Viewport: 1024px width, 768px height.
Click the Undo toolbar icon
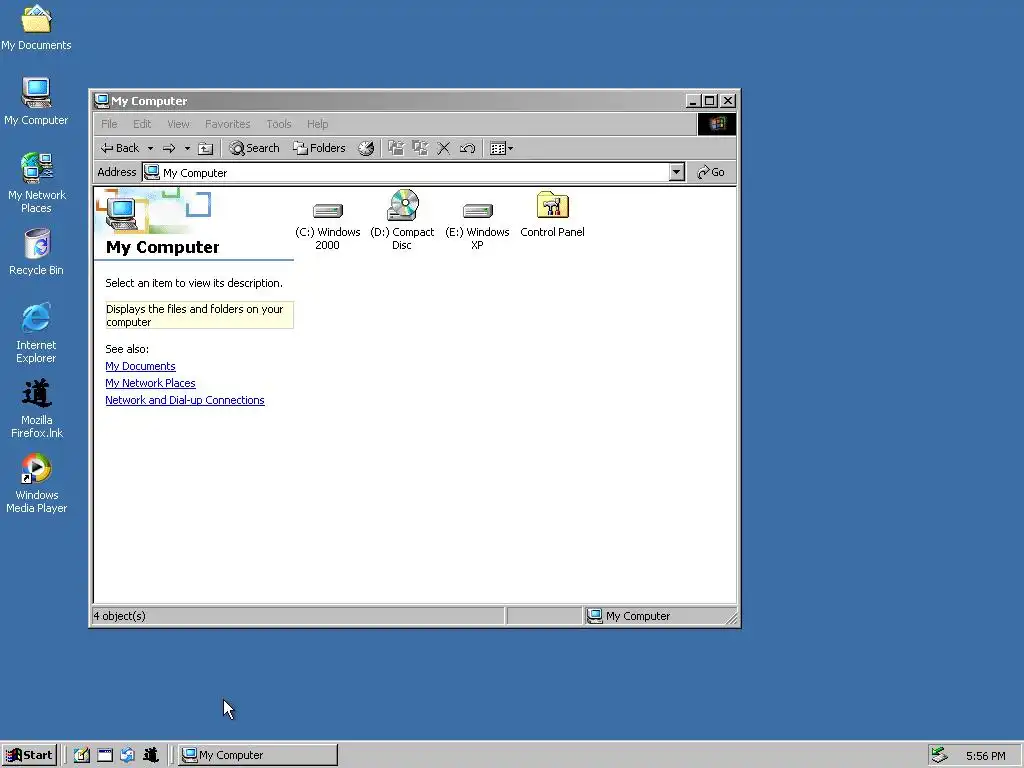pos(467,148)
